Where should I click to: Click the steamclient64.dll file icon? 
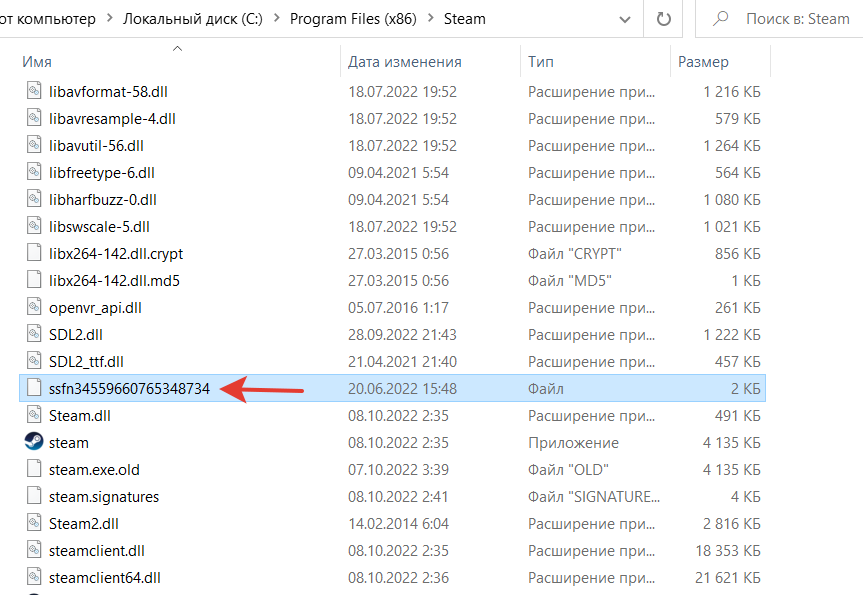[x=34, y=576]
